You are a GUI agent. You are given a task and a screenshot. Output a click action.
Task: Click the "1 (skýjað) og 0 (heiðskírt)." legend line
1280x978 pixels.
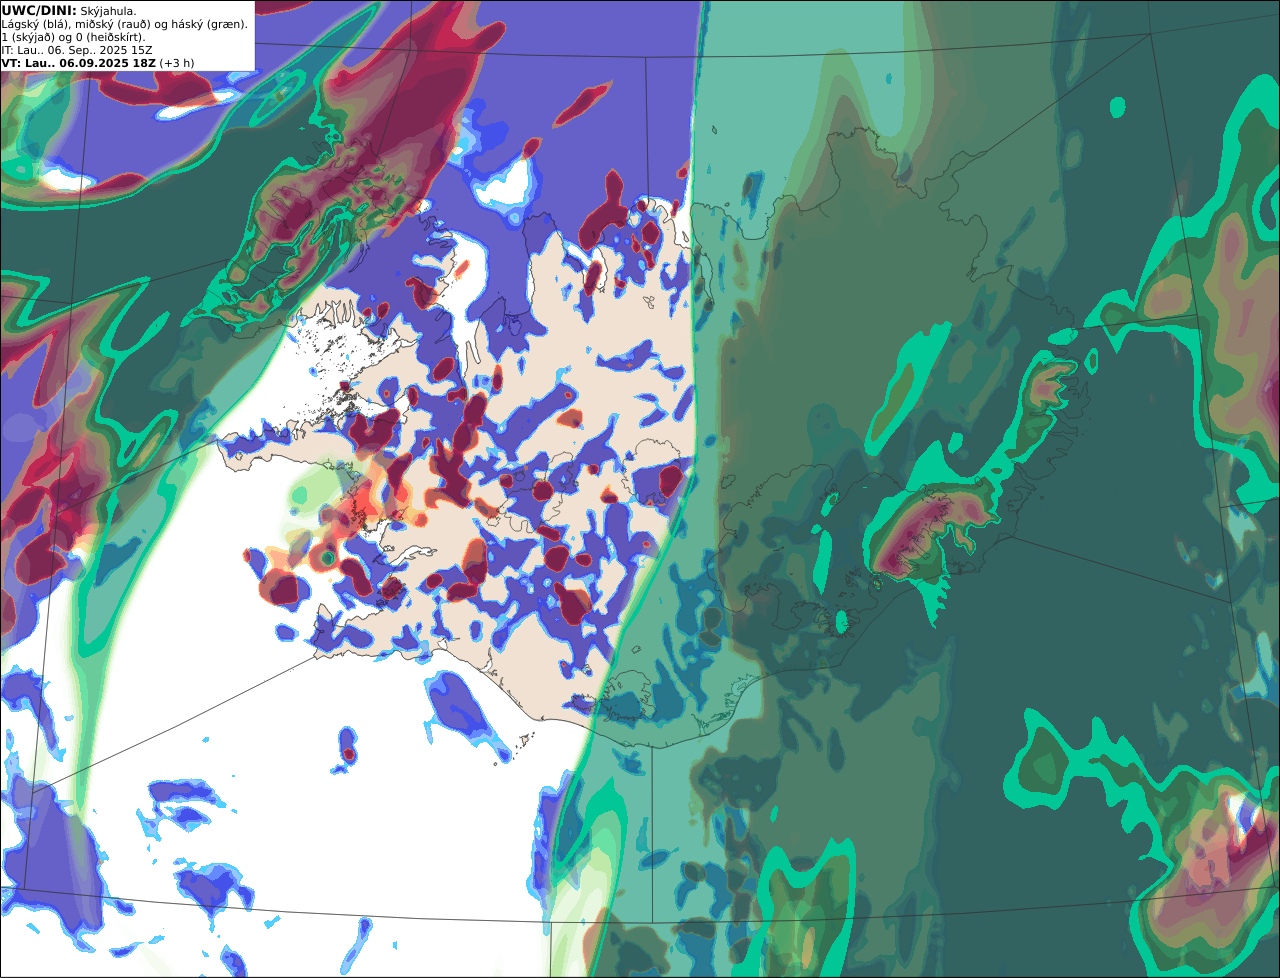(74, 37)
